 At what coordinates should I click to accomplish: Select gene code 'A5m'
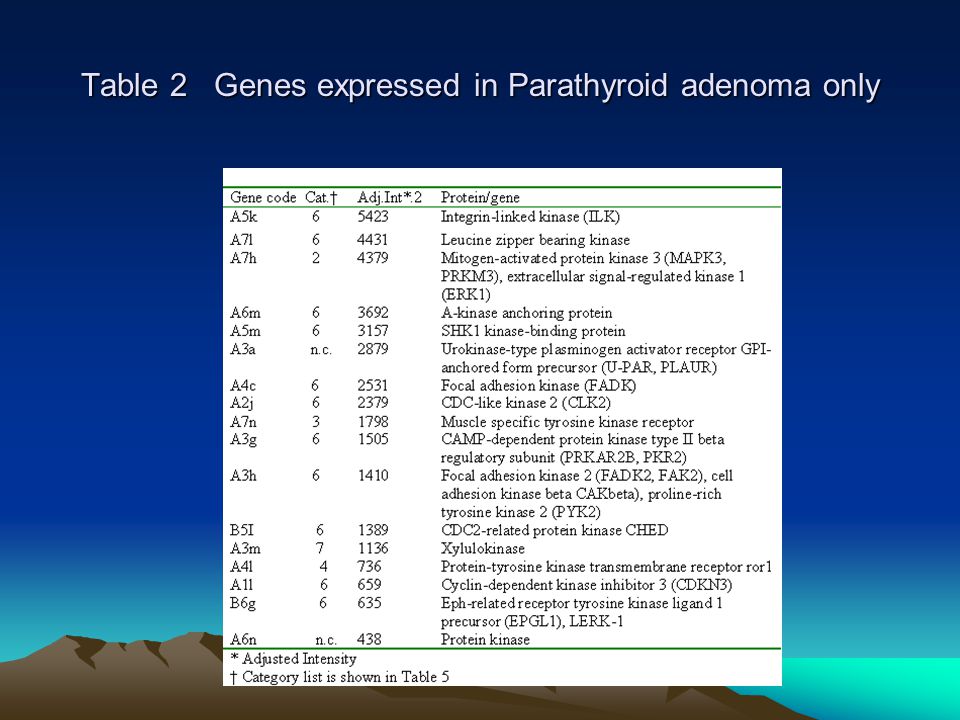pos(246,331)
